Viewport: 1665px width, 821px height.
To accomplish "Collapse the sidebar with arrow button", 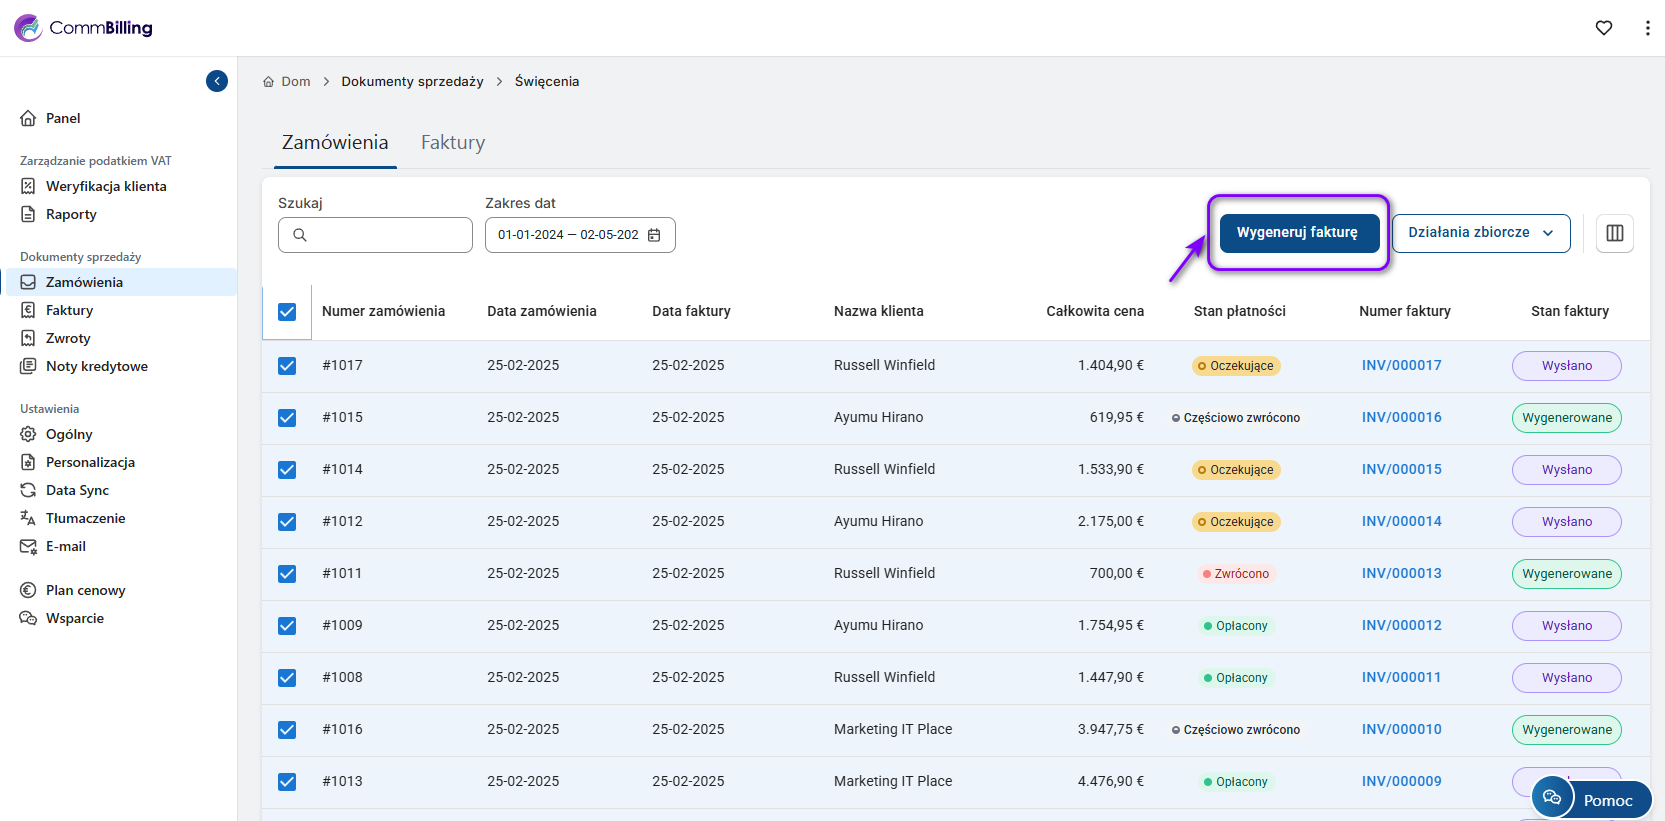I will (217, 81).
